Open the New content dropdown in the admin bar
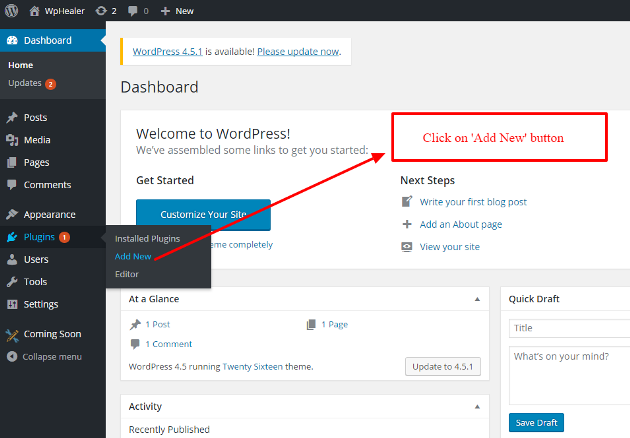Viewport: 630px width, 438px height. (177, 11)
